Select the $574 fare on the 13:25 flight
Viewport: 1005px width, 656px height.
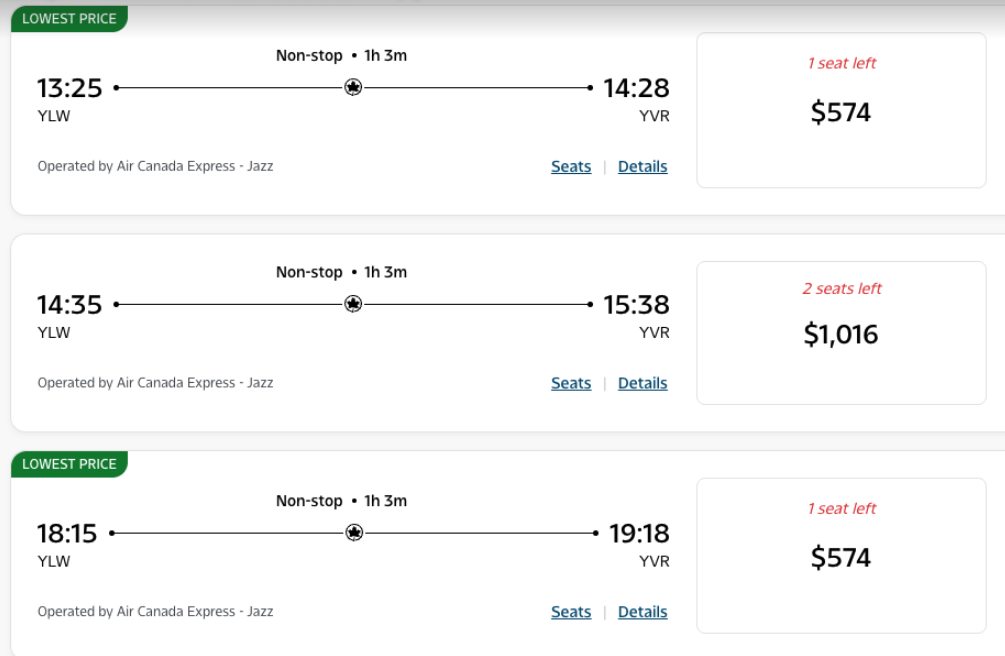[x=840, y=112]
